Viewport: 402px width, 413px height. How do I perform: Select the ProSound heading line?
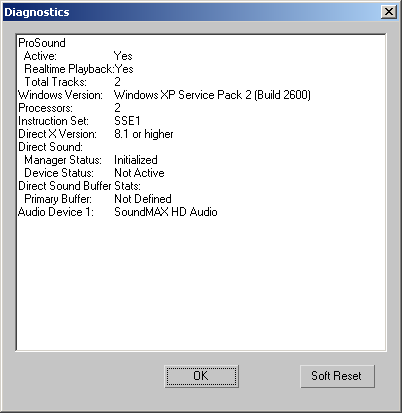[x=42, y=43]
